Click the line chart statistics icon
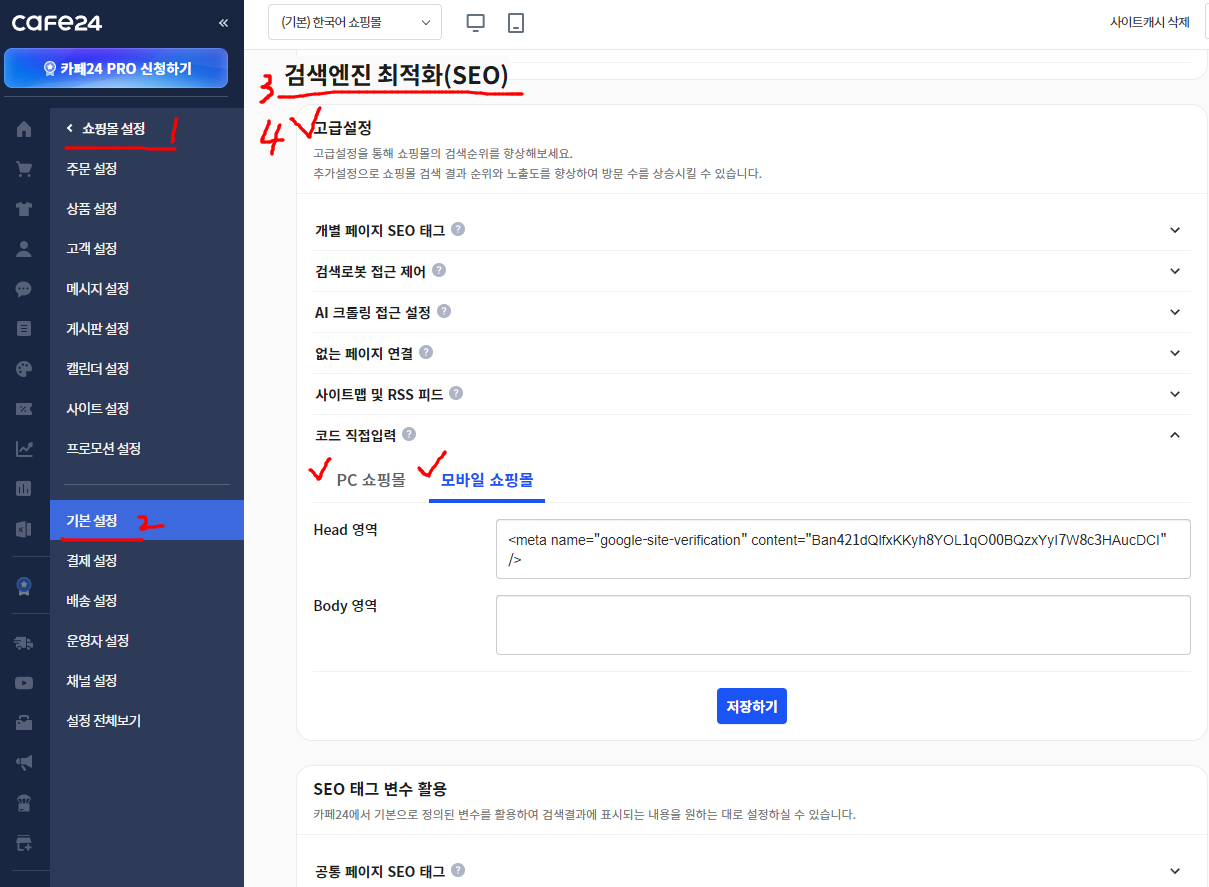Screen dimensions: 1209x887 point(24,449)
